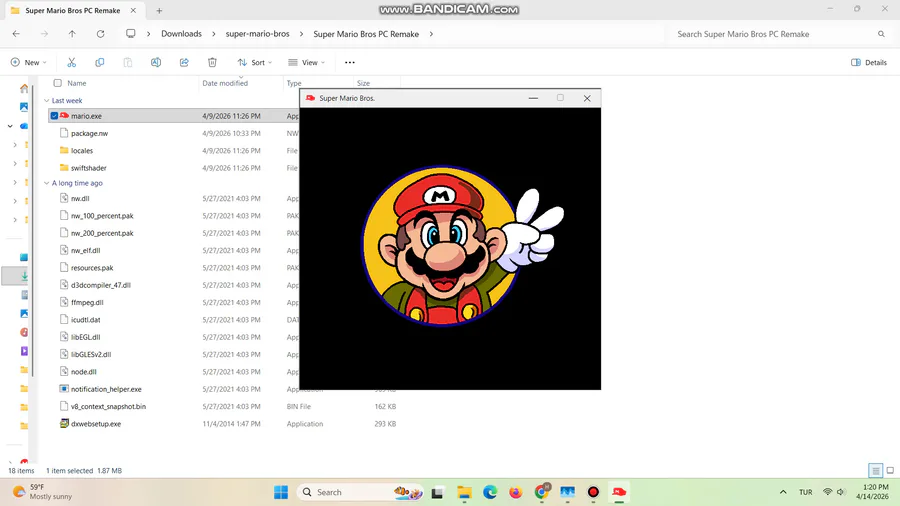Screen dimensions: 900x506
Task: Toggle the select all items checkbox
Action: coord(57,83)
